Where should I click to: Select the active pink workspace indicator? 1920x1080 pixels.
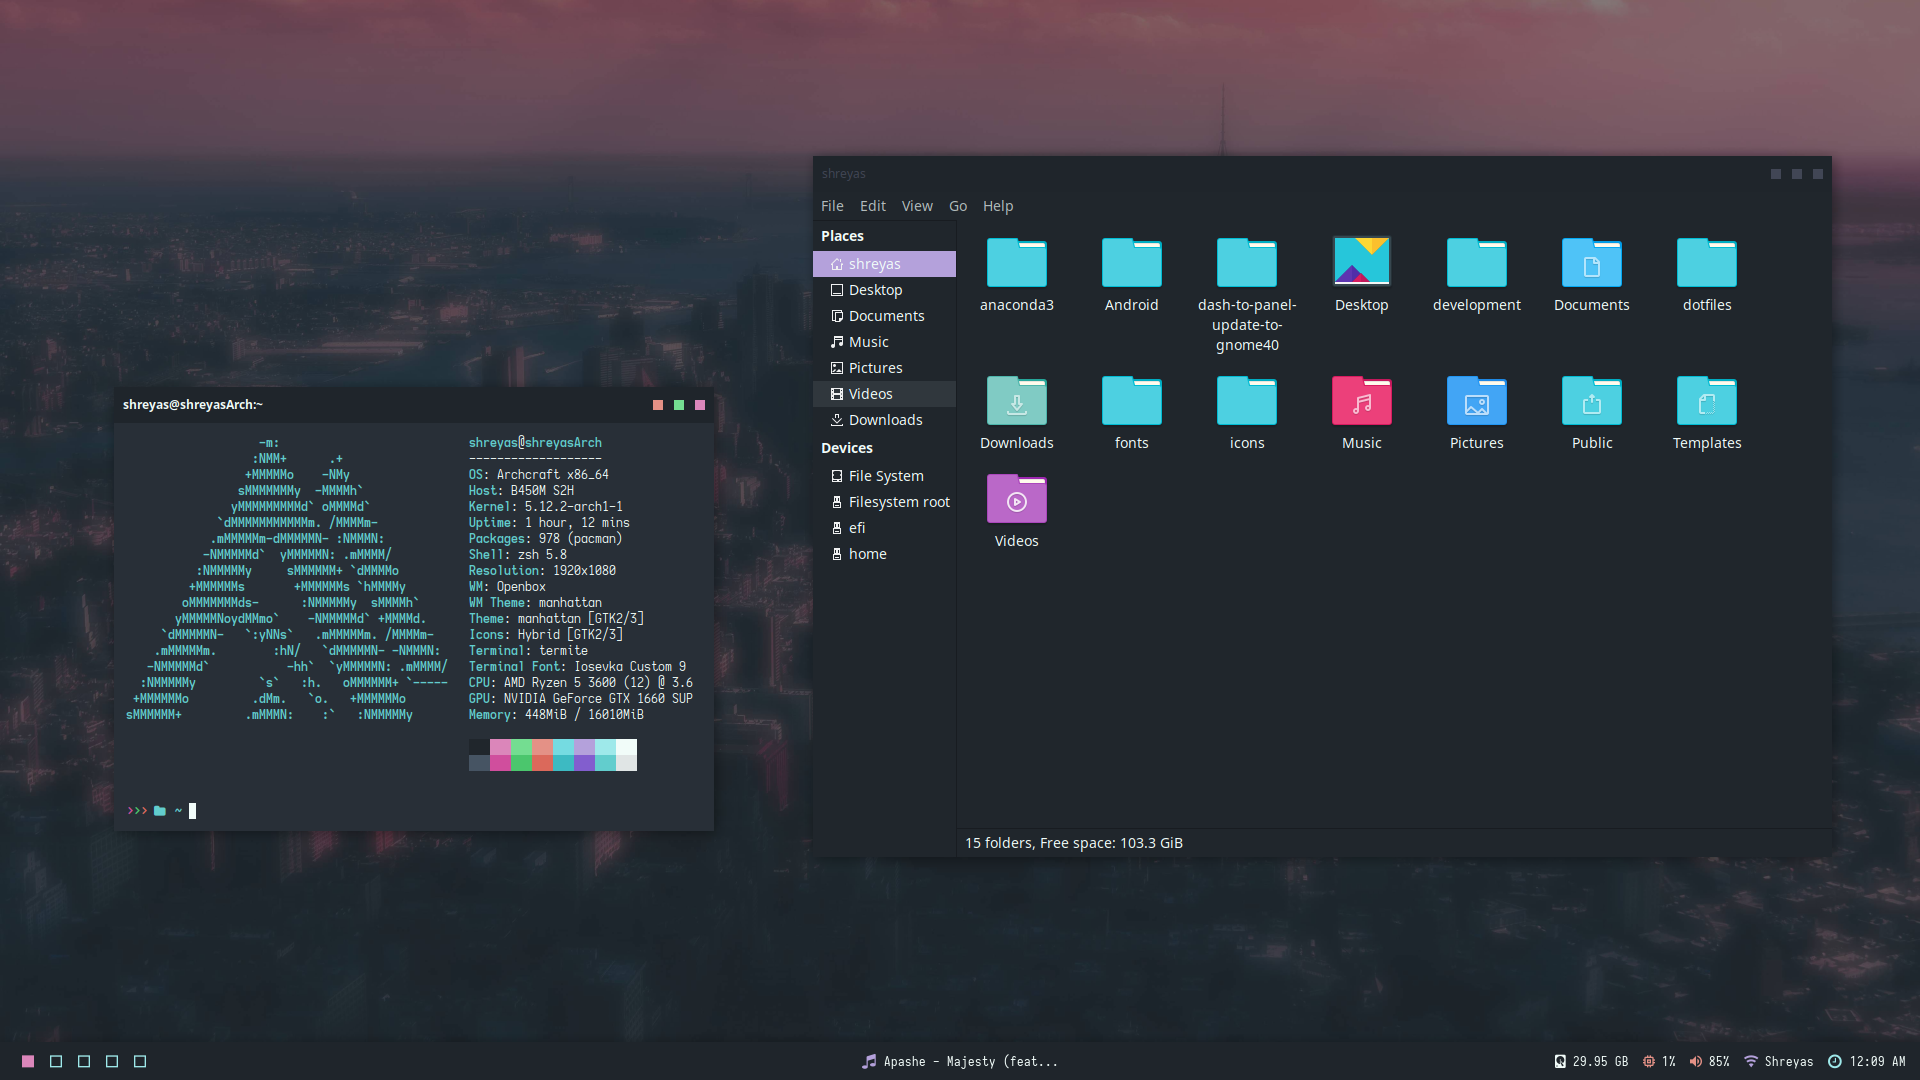[28, 1062]
